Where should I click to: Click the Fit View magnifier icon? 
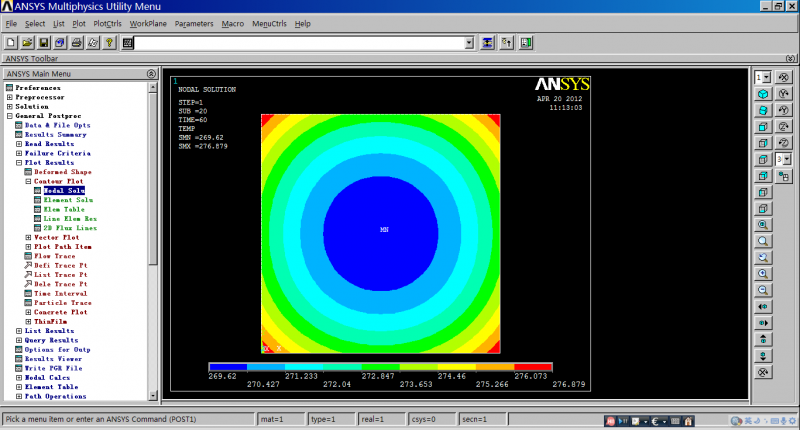763,224
